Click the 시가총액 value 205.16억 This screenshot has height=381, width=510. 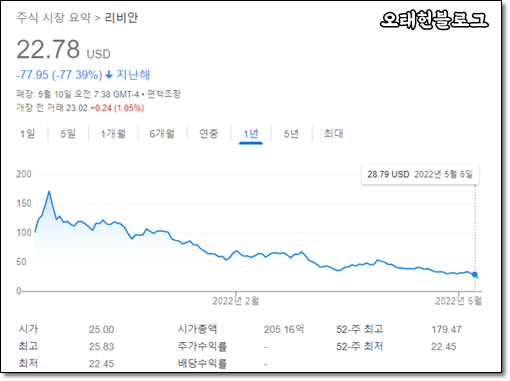[x=284, y=330]
